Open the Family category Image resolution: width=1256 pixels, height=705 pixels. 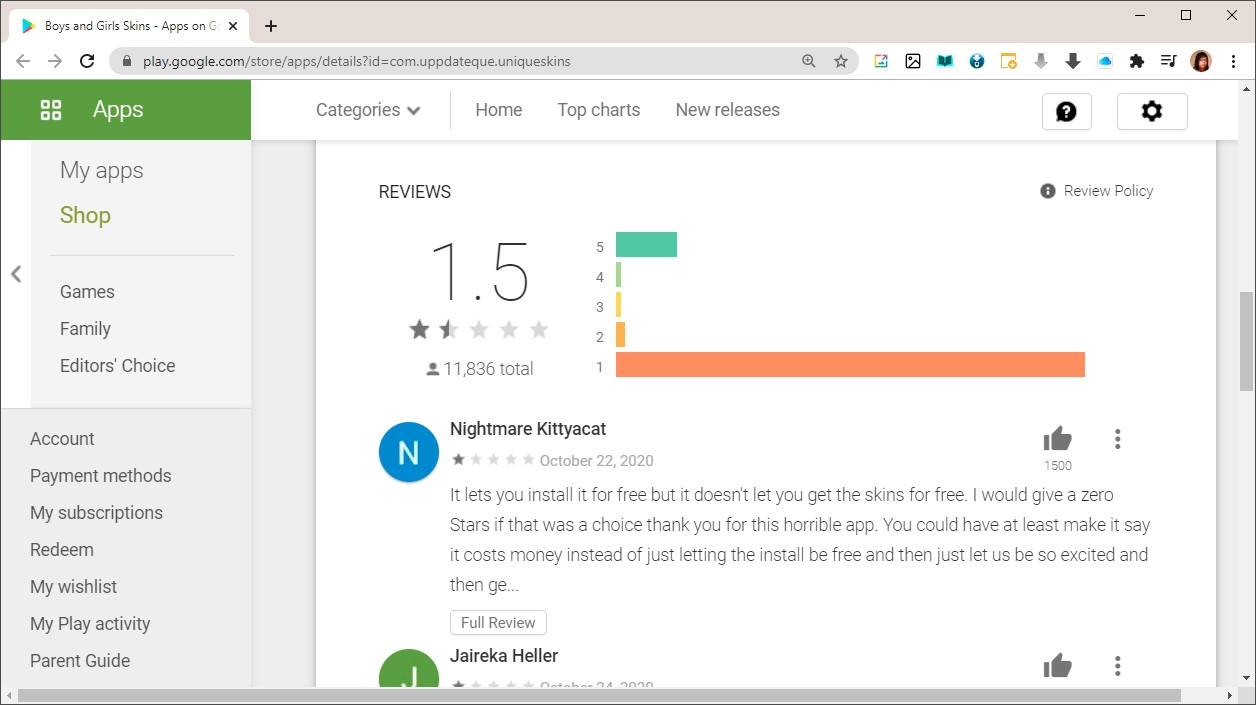click(x=85, y=329)
